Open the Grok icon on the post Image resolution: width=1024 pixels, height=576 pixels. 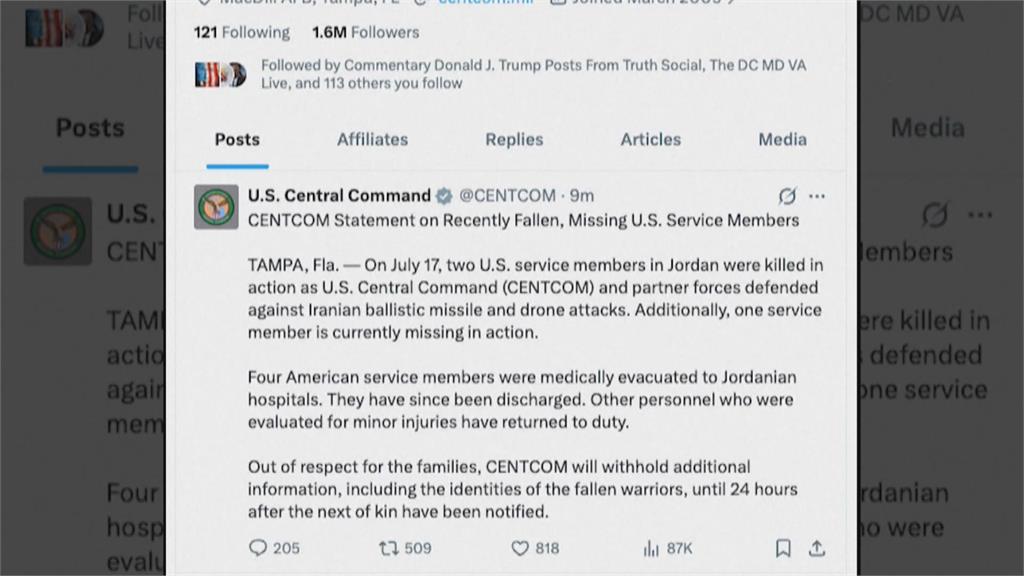point(788,196)
